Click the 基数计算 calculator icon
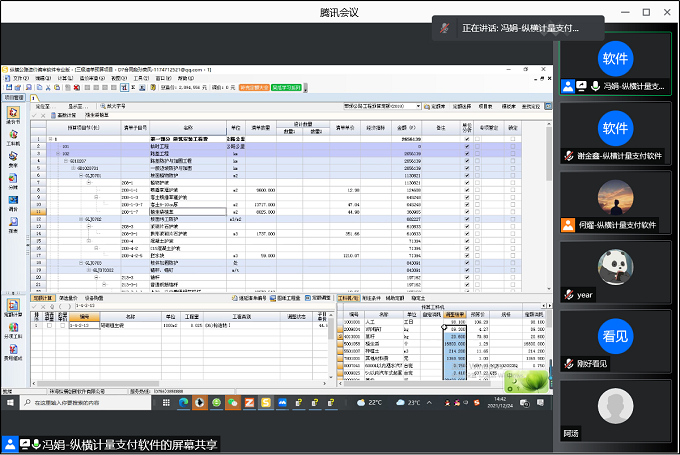Image resolution: width=680 pixels, height=455 pixels. pyautogui.click(x=54, y=115)
